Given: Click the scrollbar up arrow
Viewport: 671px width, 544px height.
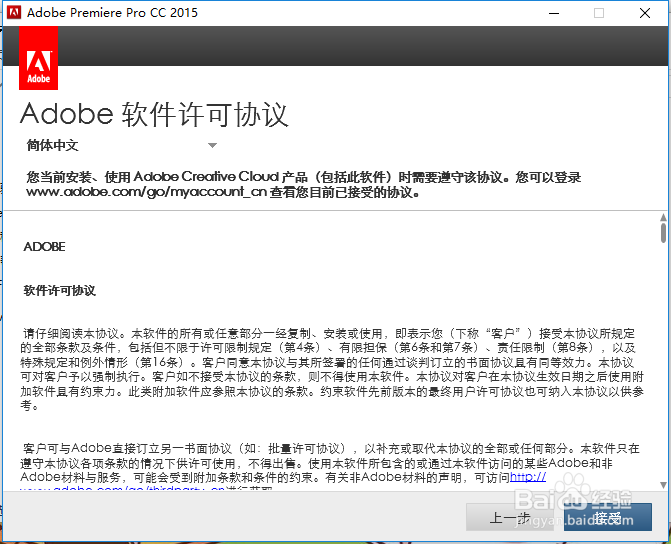Looking at the screenshot, I should [x=663, y=218].
